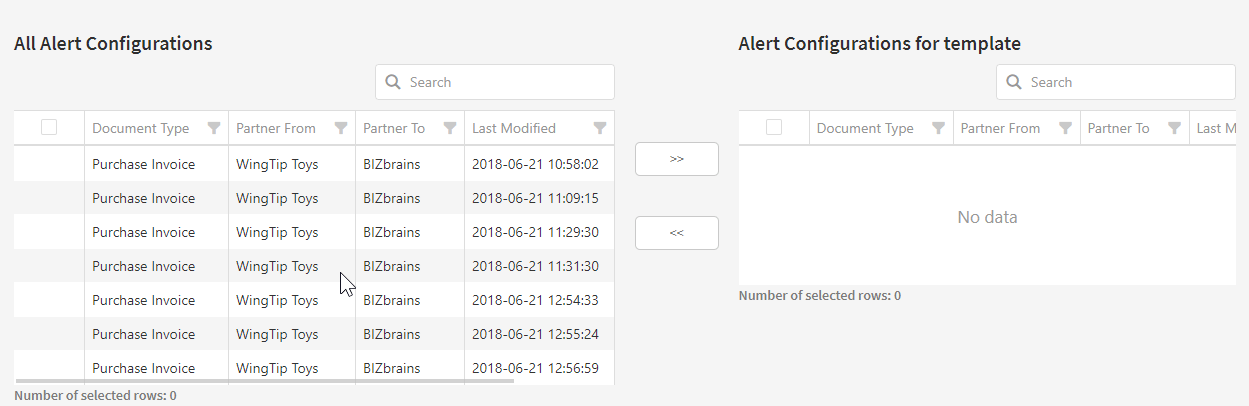Move selected rows left with << button

pos(677,233)
